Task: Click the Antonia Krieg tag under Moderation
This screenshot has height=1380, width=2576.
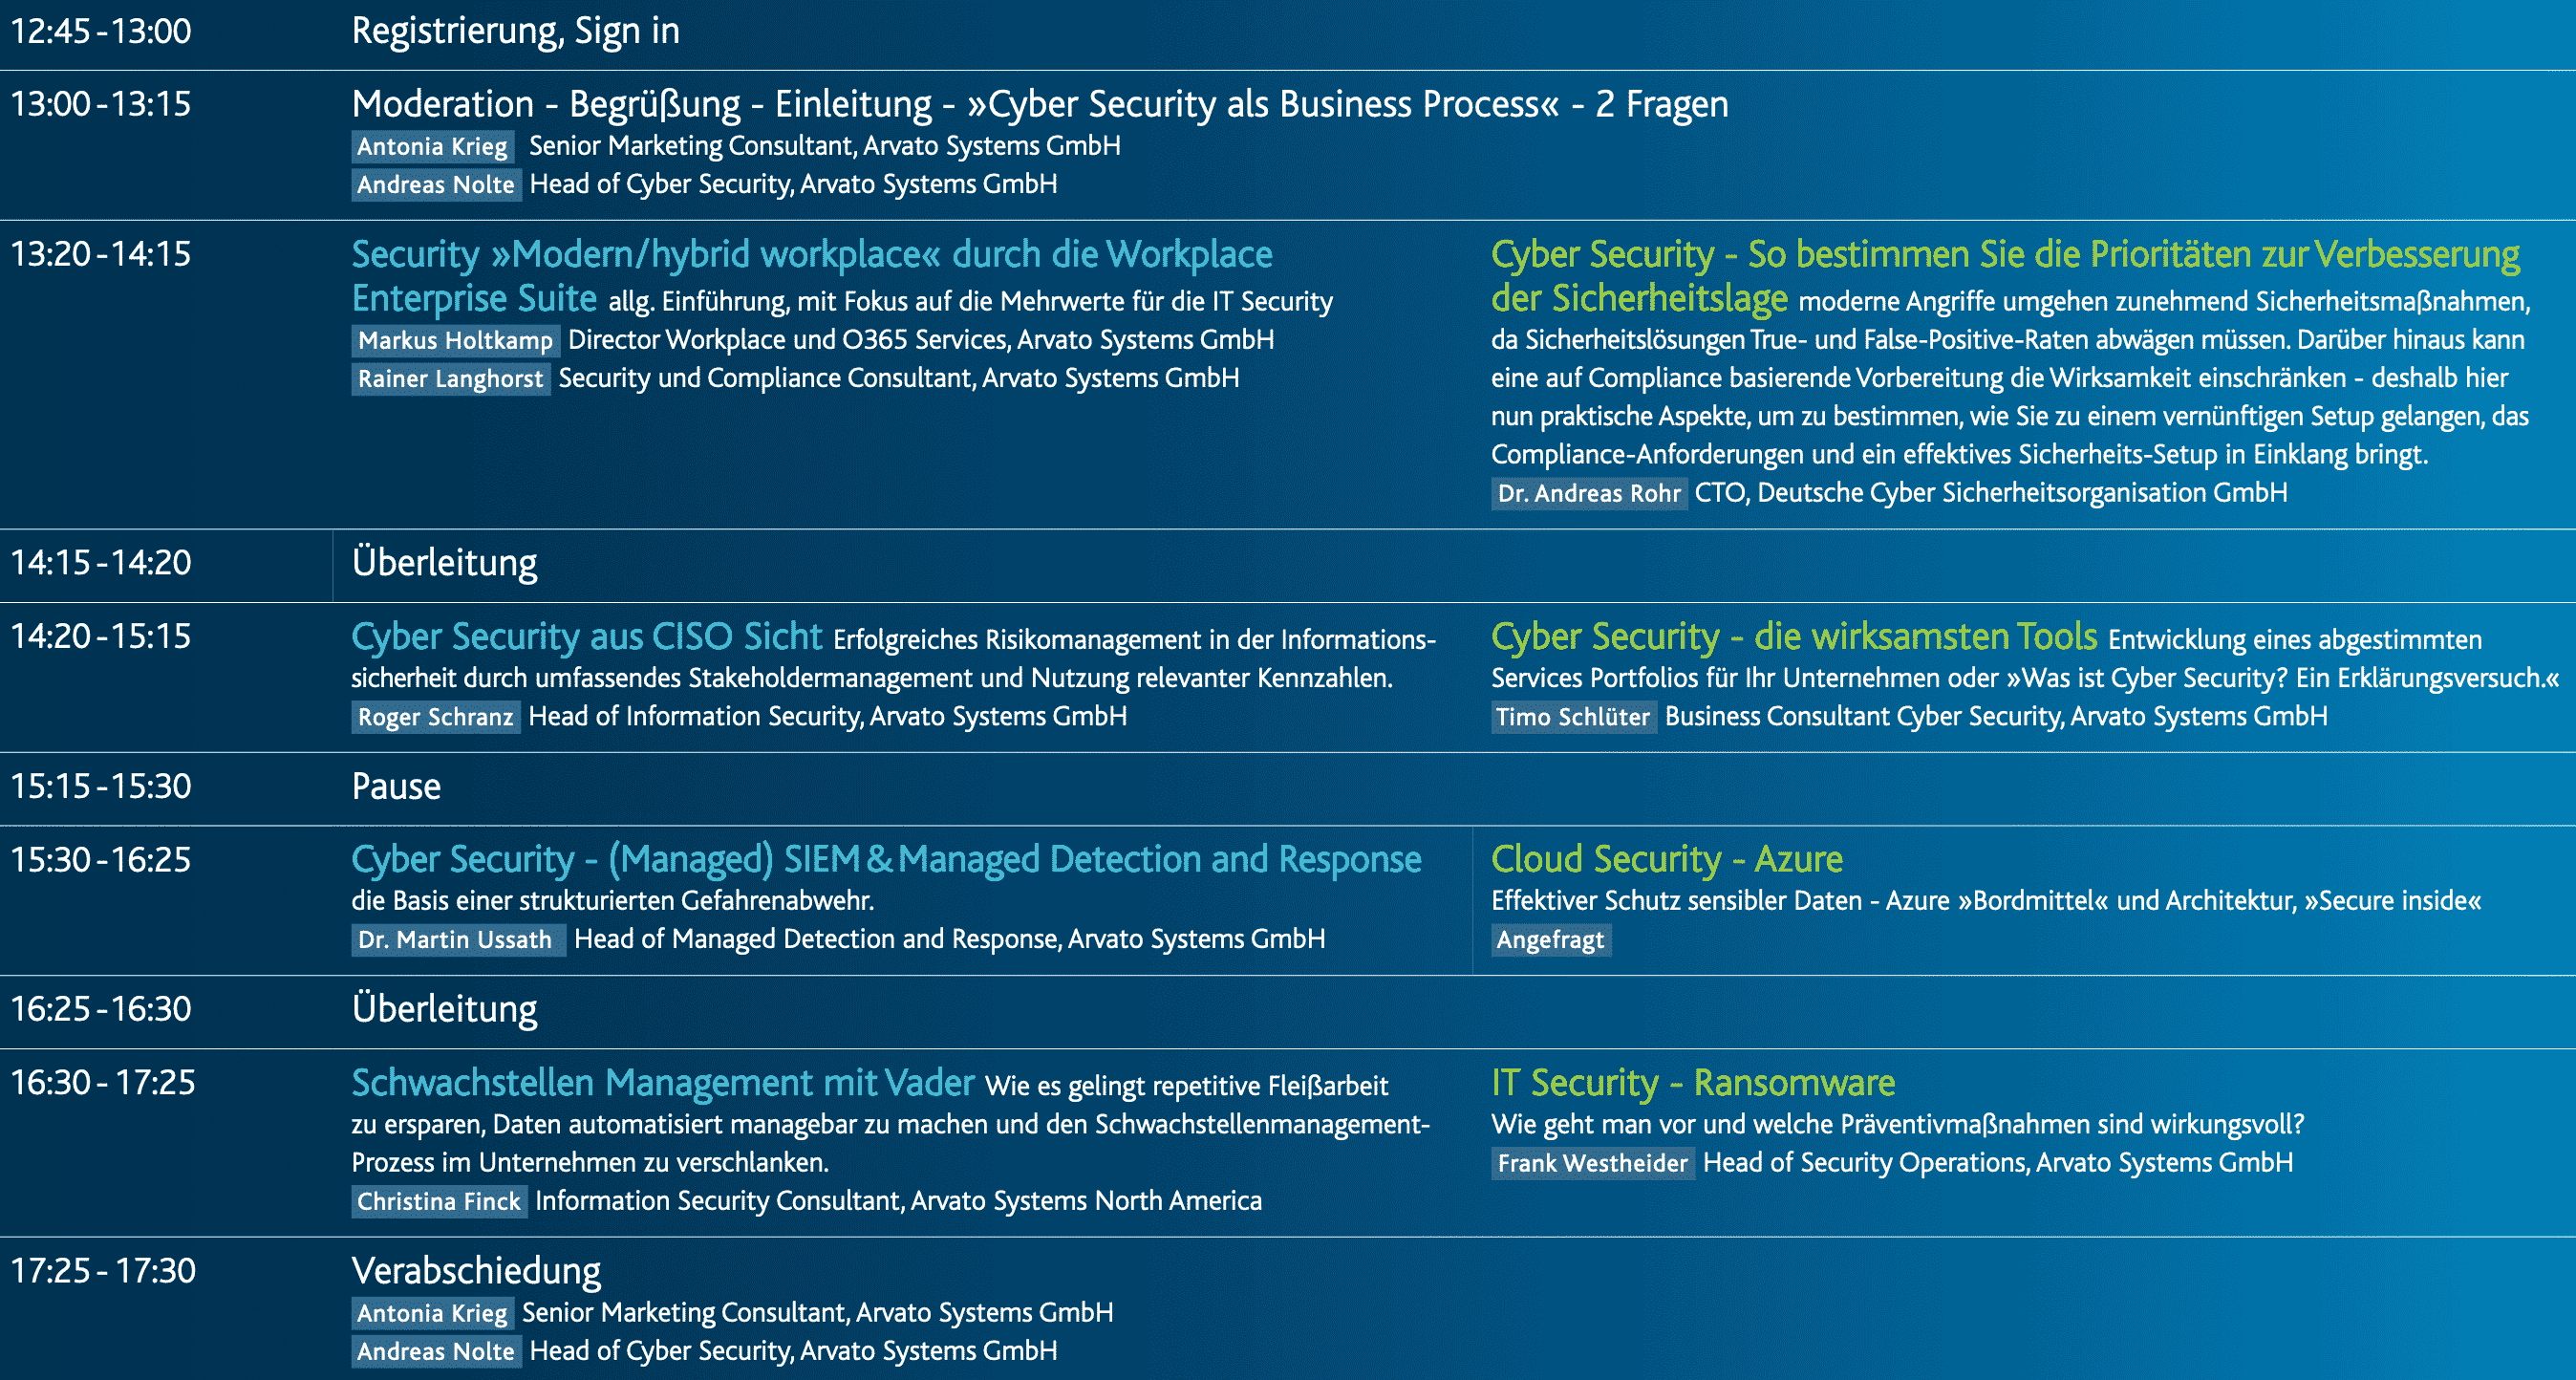Action: (x=433, y=146)
